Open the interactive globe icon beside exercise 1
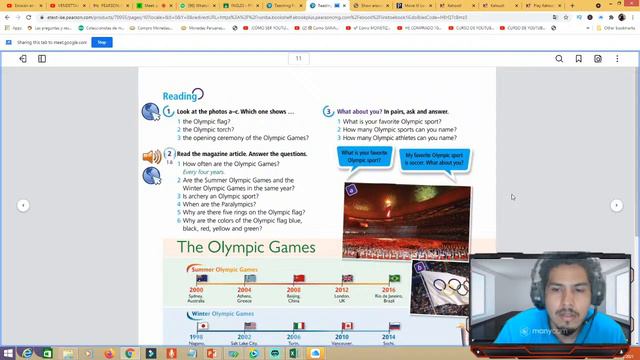The image size is (640, 360). click(151, 112)
